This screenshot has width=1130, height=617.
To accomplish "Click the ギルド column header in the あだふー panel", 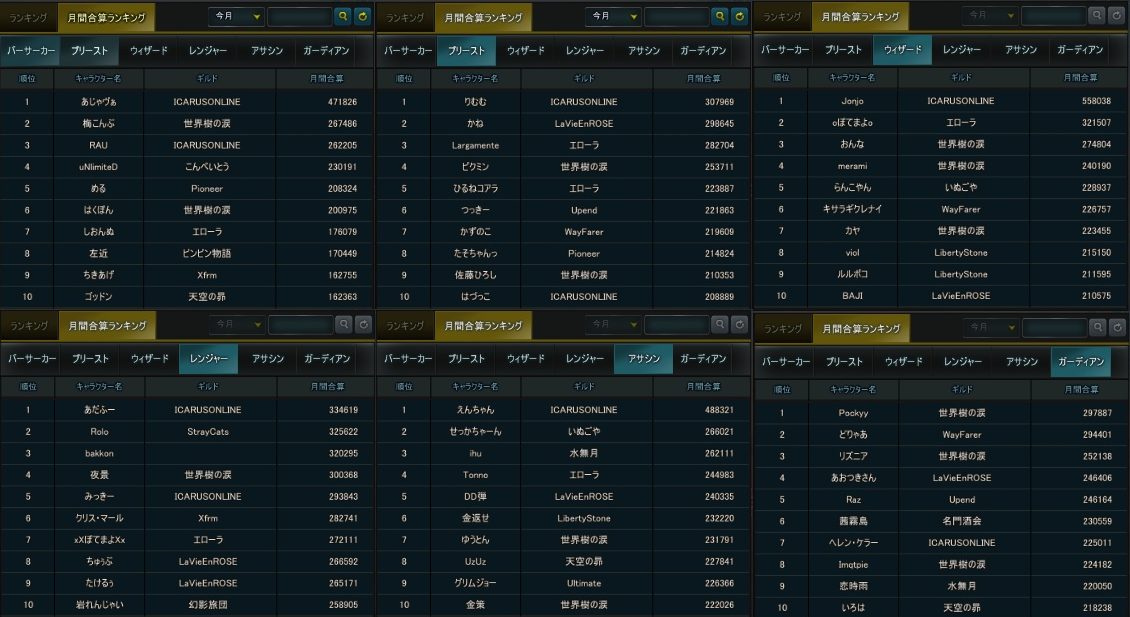I will 208,386.
